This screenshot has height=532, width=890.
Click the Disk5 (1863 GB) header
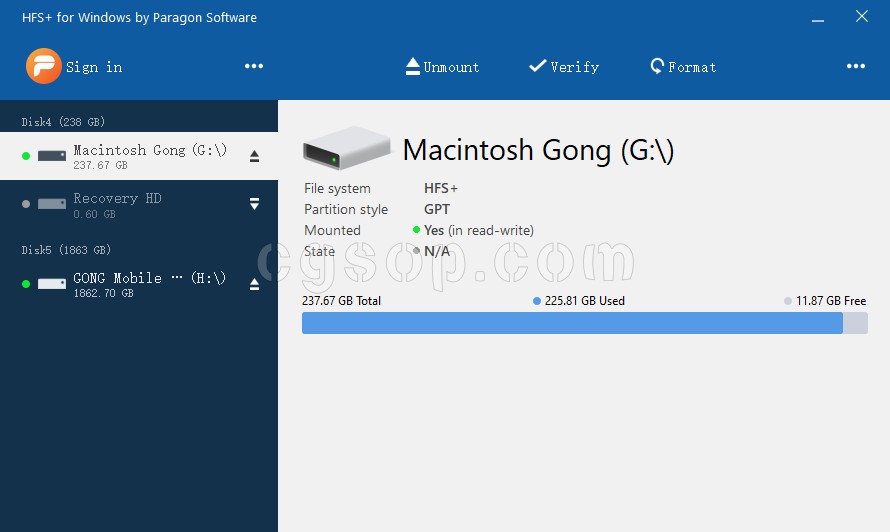(x=66, y=250)
